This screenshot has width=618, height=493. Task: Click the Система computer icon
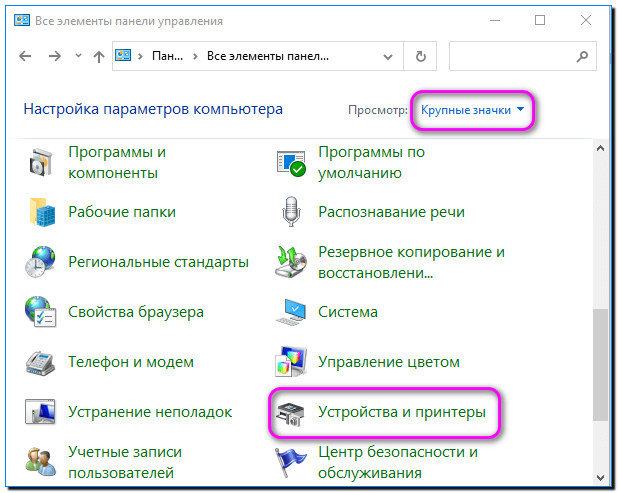[291, 312]
